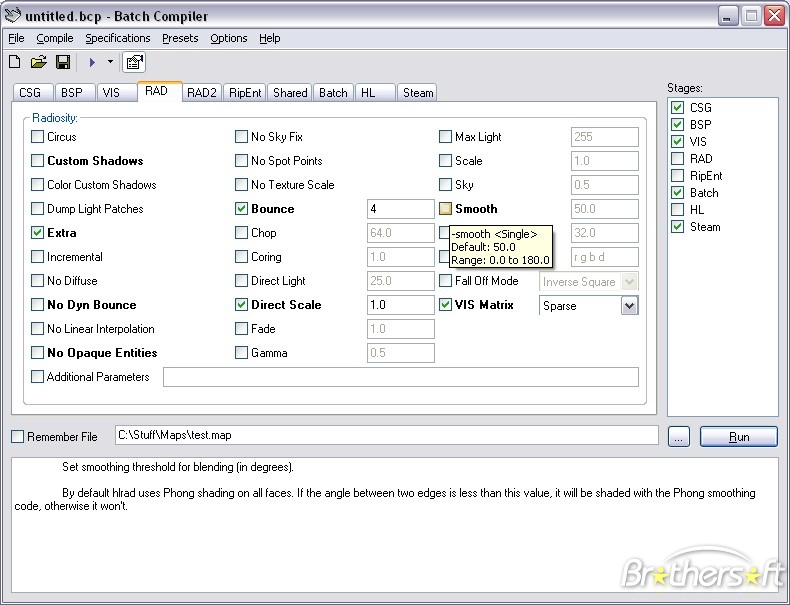Switch to the CSG tab
The image size is (790, 605).
(x=33, y=93)
